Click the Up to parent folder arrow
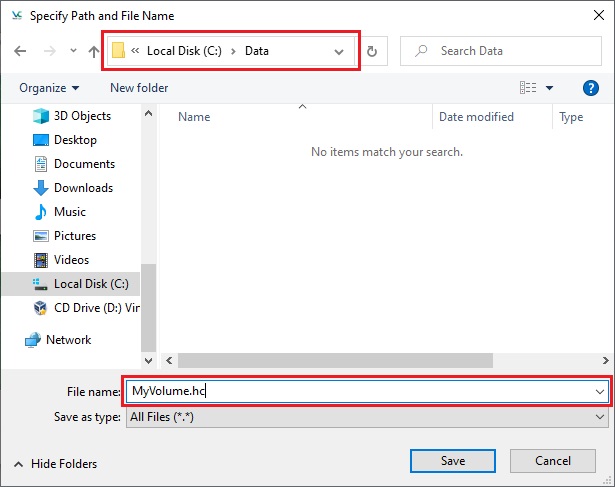 click(x=93, y=51)
